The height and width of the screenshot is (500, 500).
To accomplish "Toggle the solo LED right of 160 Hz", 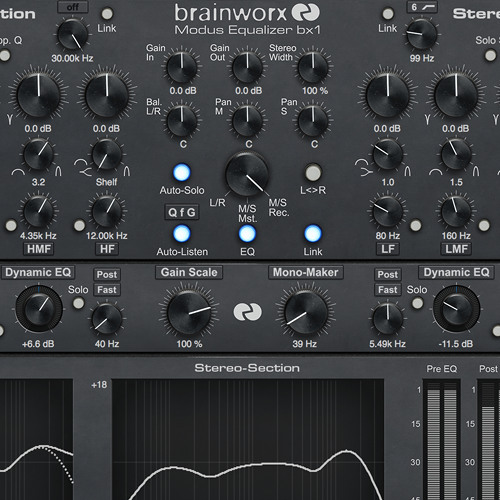I will coord(484,226).
